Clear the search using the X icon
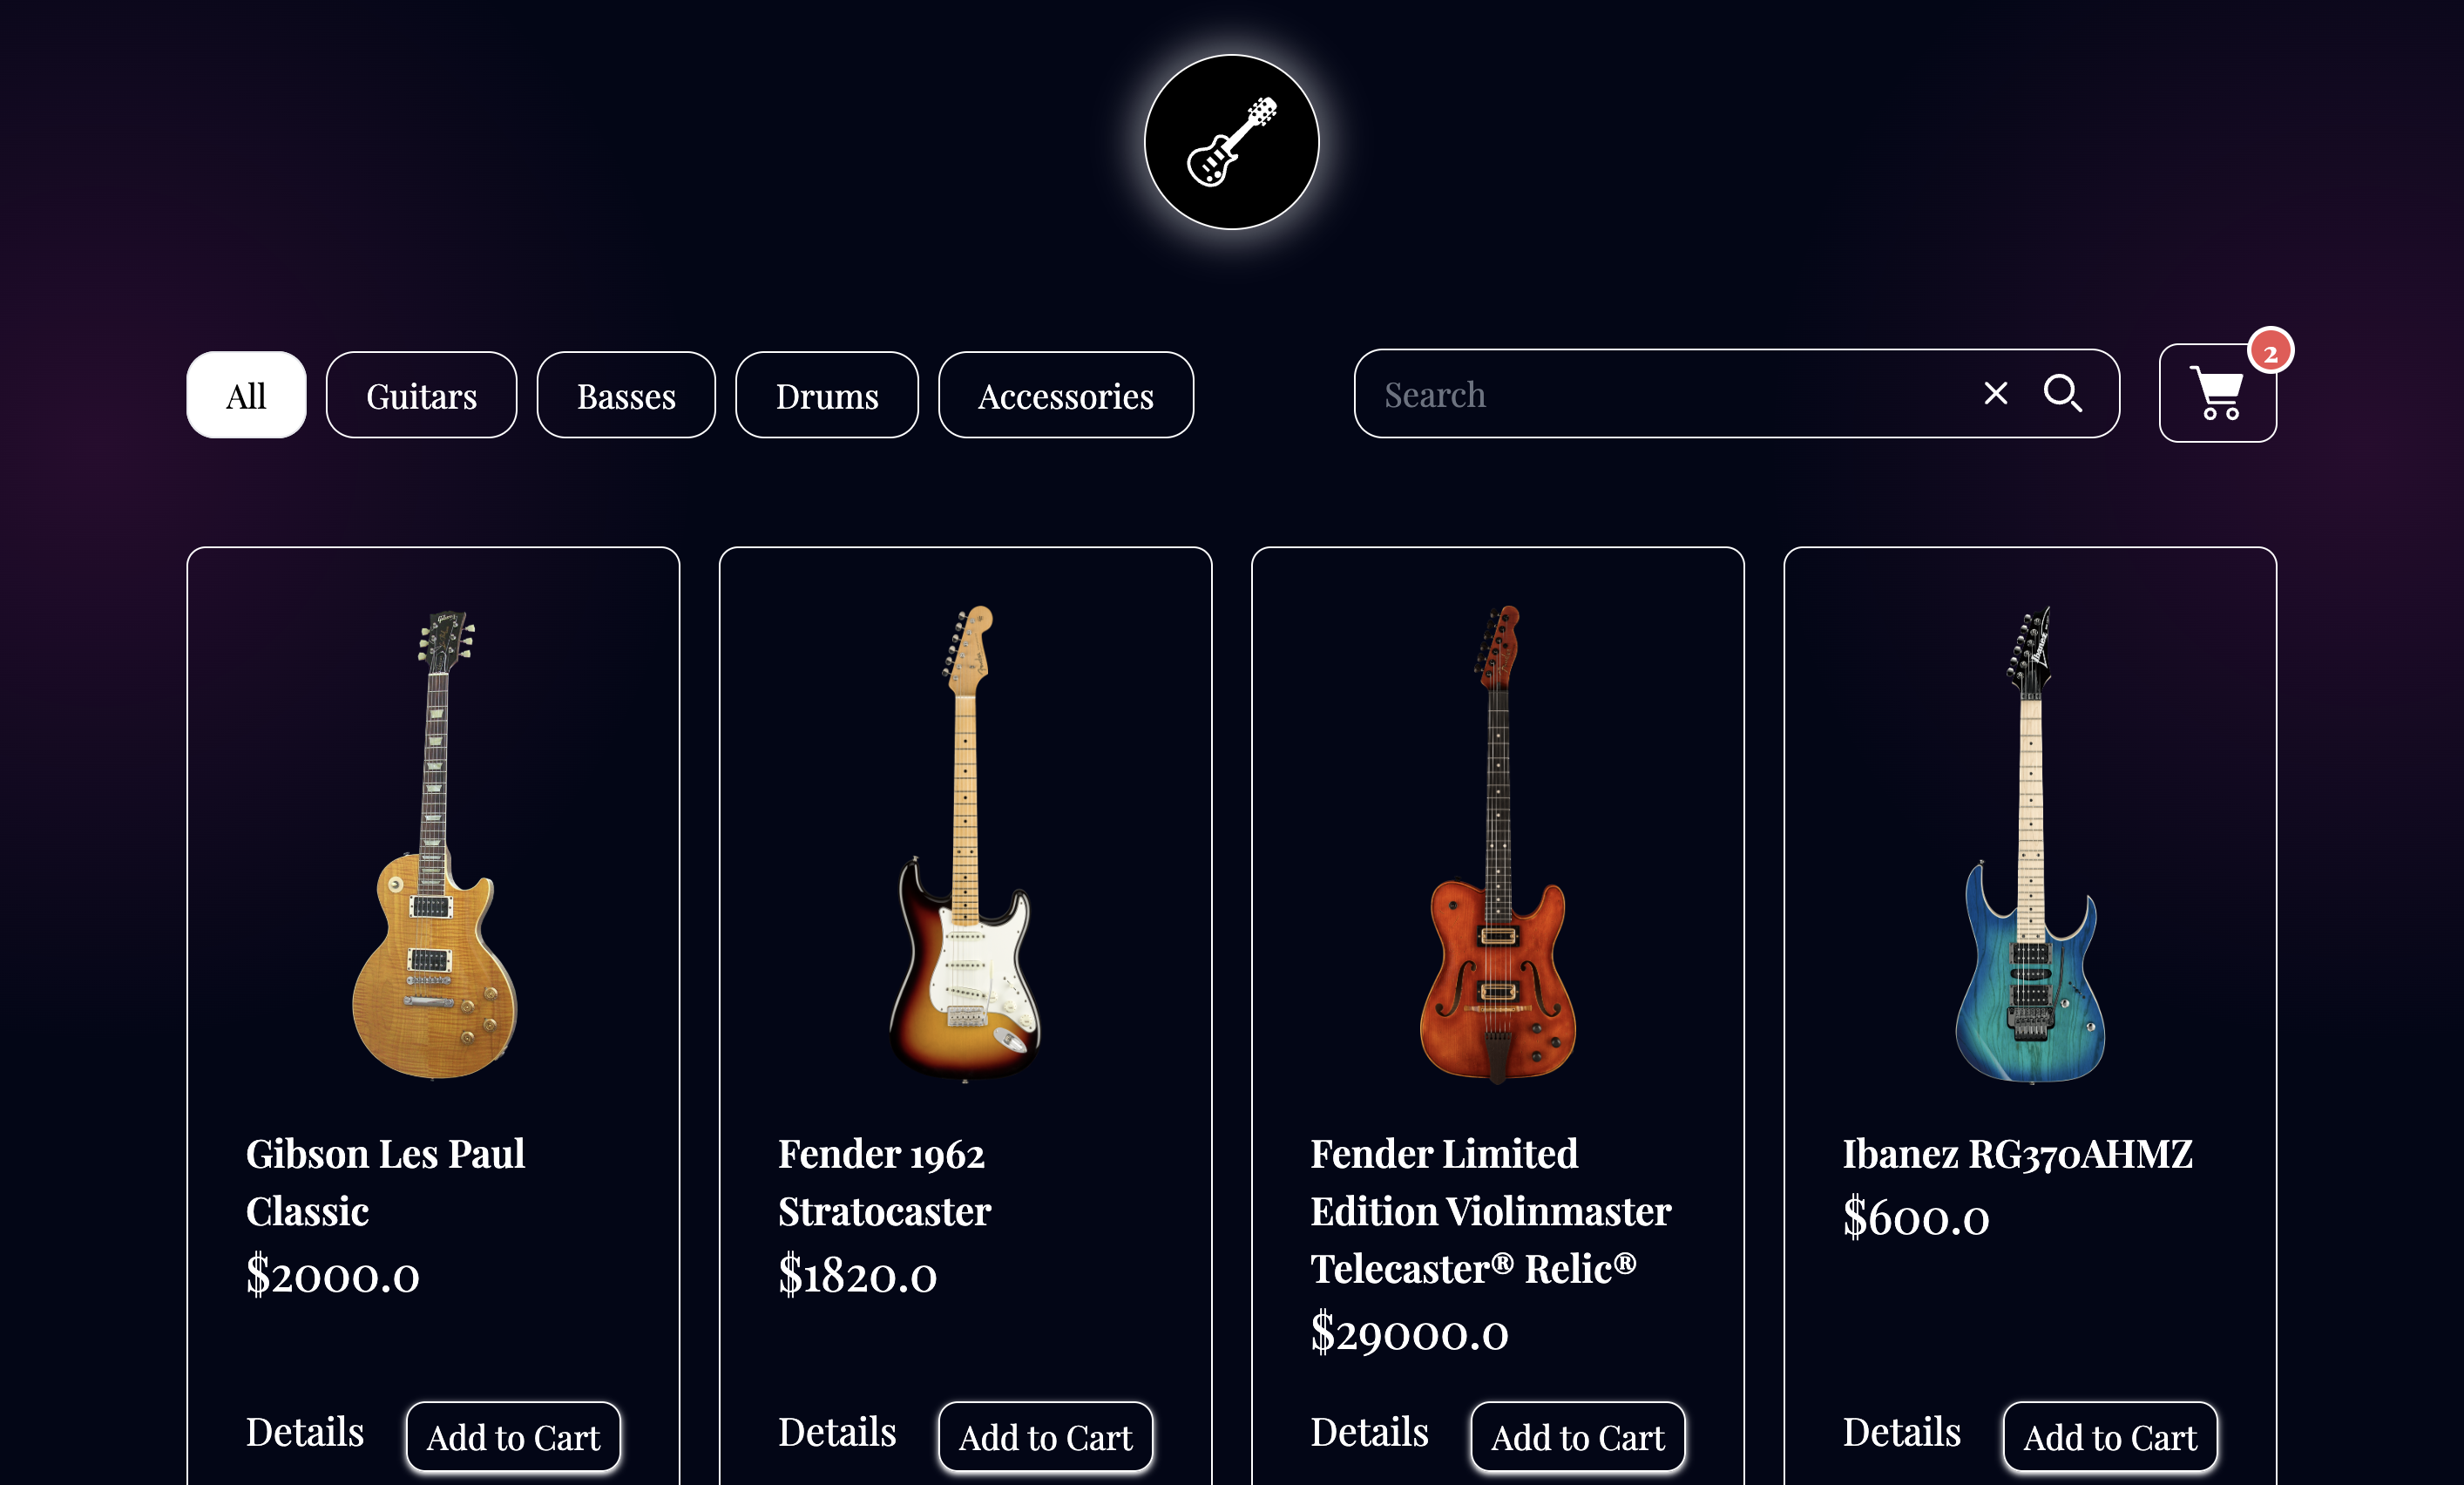This screenshot has height=1485, width=2464. point(1995,393)
